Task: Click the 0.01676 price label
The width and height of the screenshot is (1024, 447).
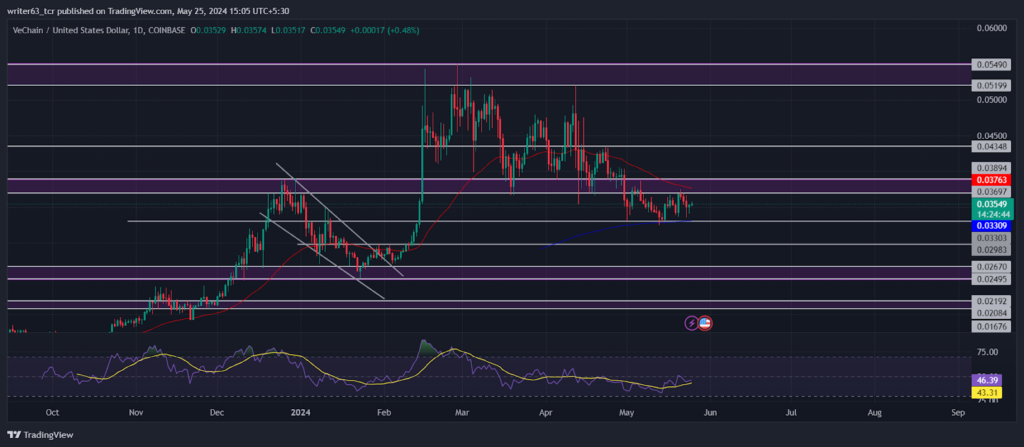Action: pyautogui.click(x=991, y=326)
